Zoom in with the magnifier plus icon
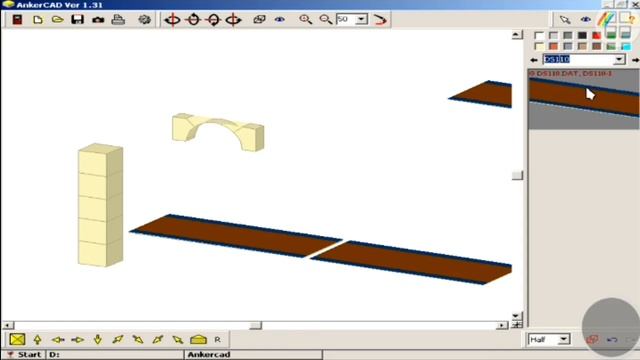This screenshot has height=360, width=640. click(x=305, y=19)
